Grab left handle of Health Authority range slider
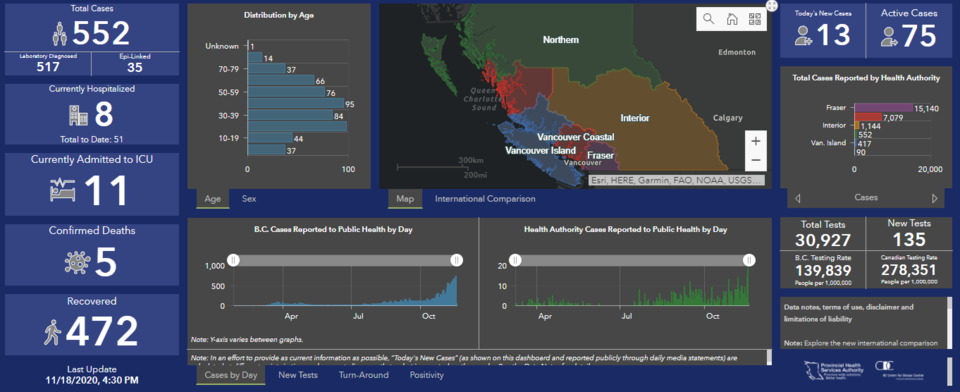 coord(516,260)
